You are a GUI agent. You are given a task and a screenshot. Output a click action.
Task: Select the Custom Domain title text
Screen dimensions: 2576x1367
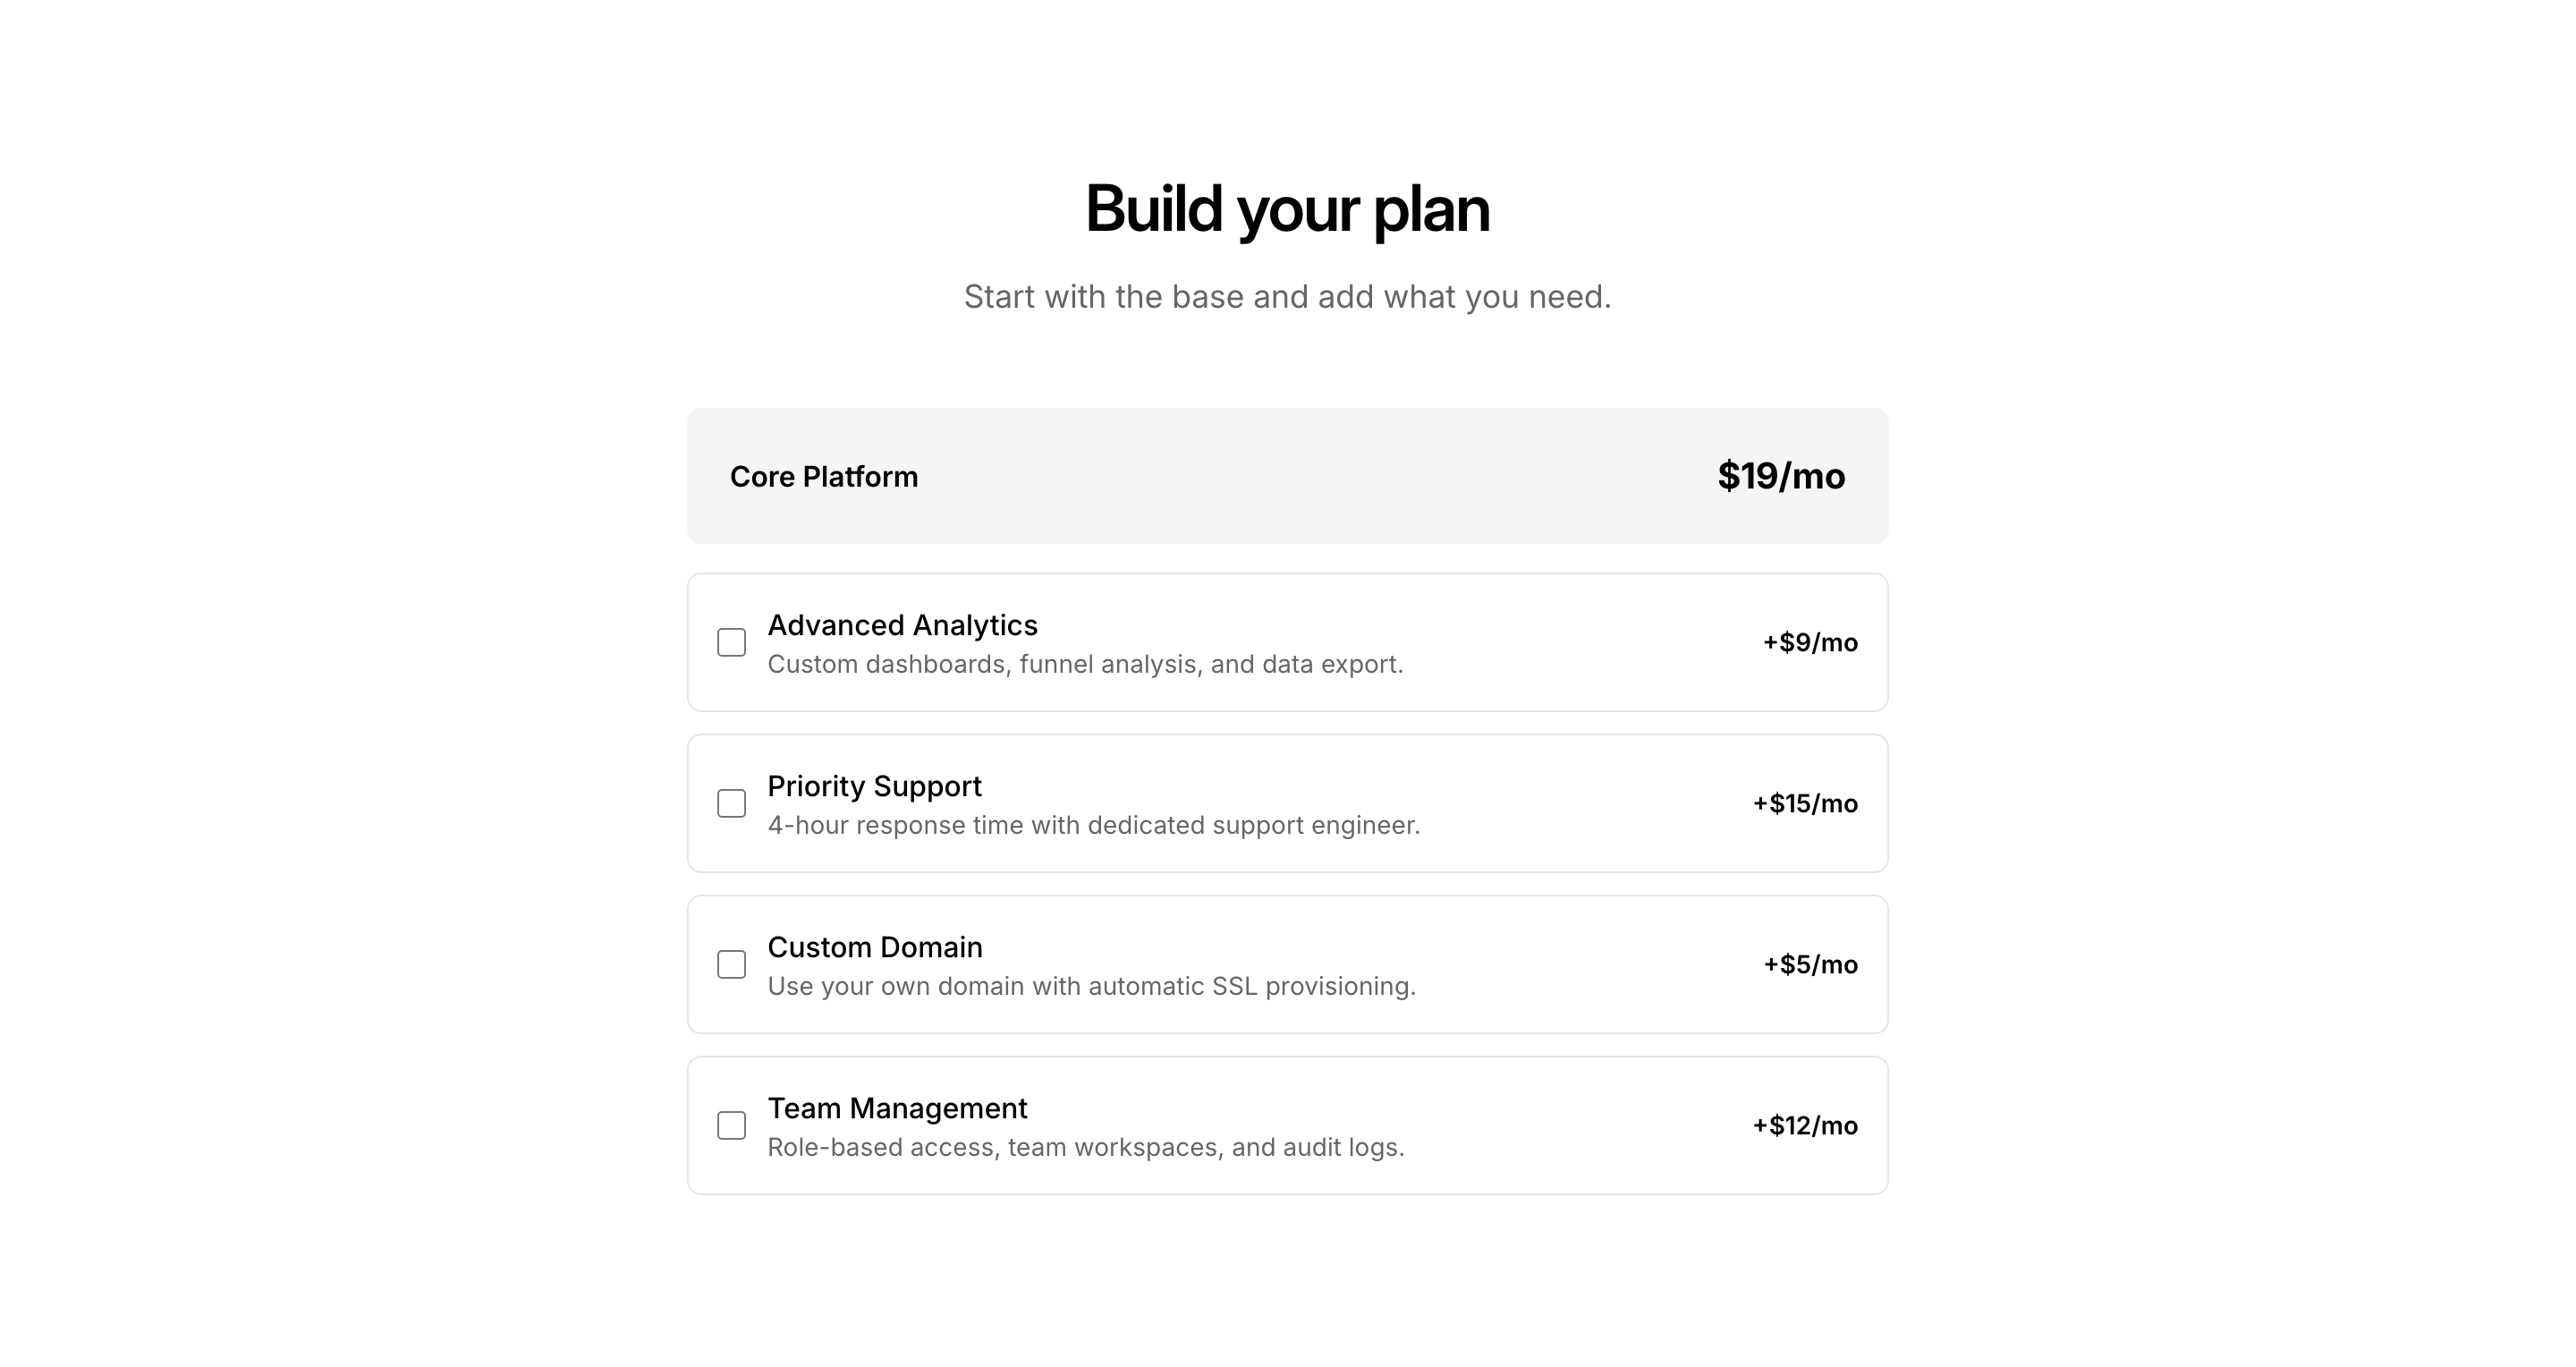pos(874,947)
